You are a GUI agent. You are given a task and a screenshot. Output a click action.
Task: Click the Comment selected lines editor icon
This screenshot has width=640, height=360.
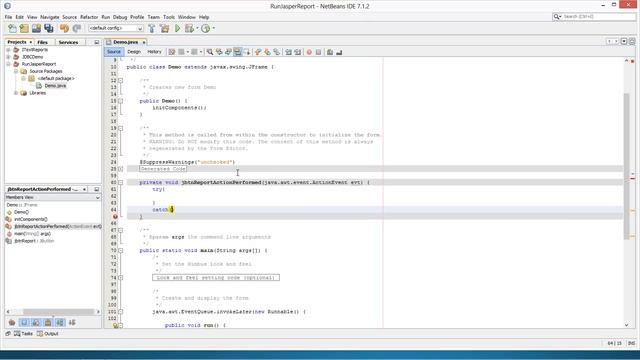[x=330, y=52]
